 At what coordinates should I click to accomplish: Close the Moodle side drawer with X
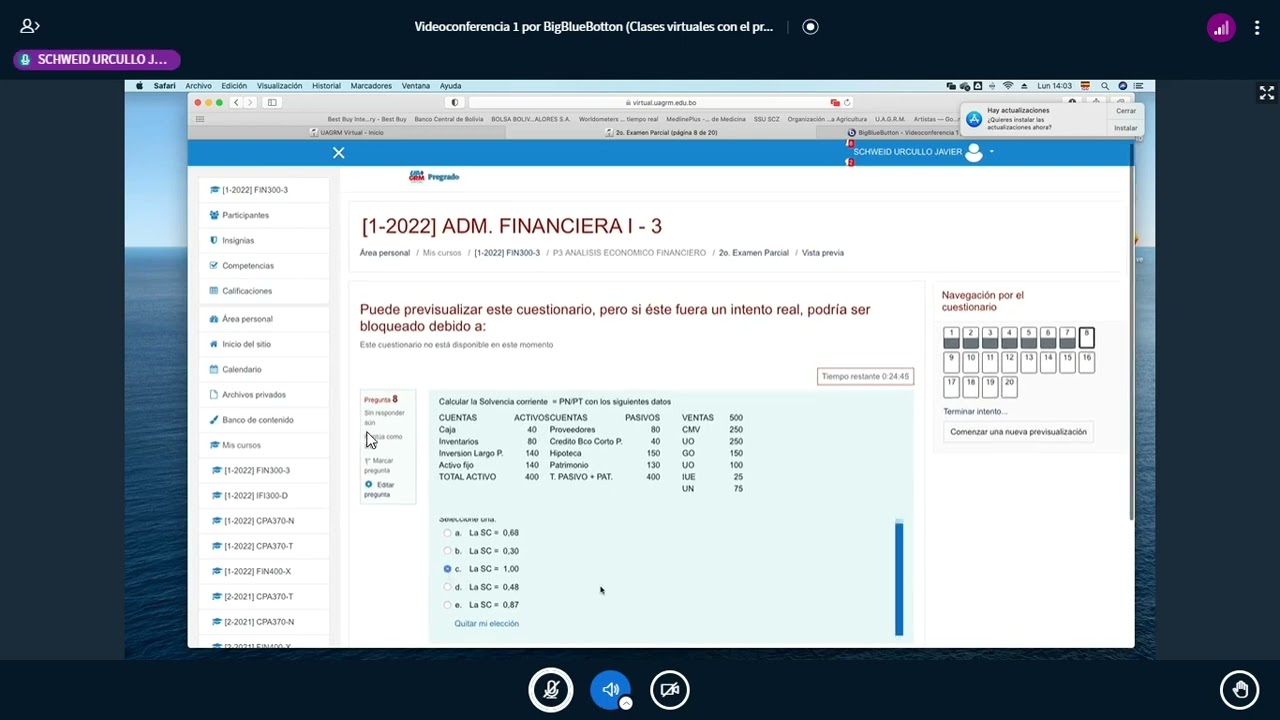coord(338,153)
